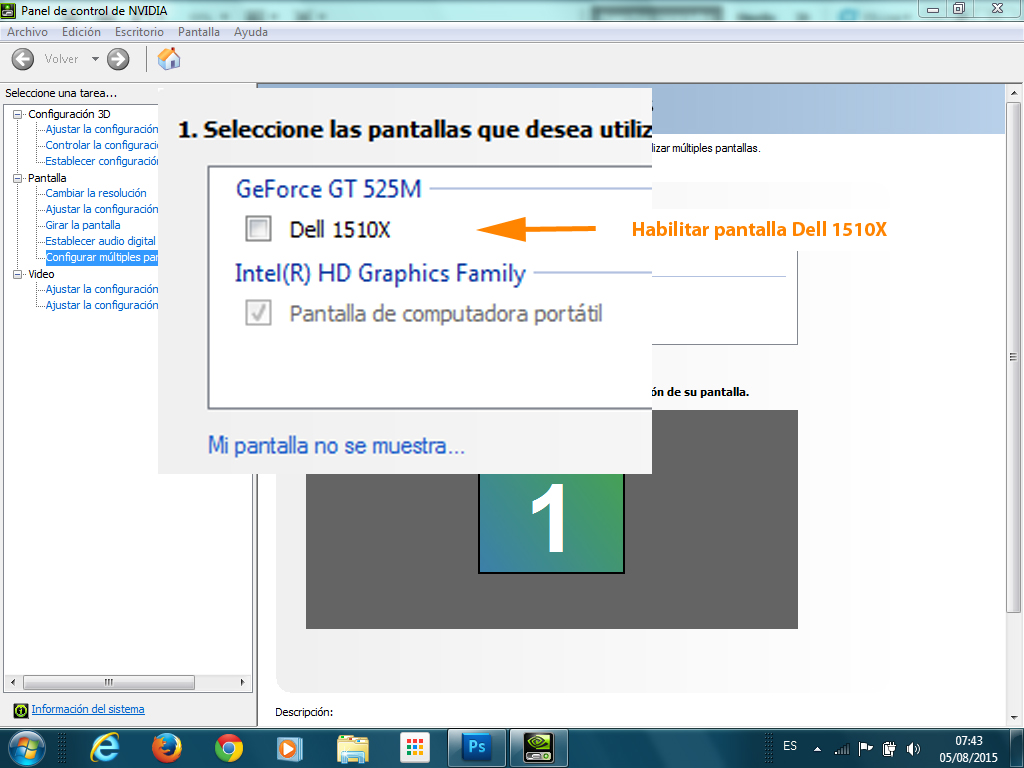Click the Back arrow button

point(23,59)
